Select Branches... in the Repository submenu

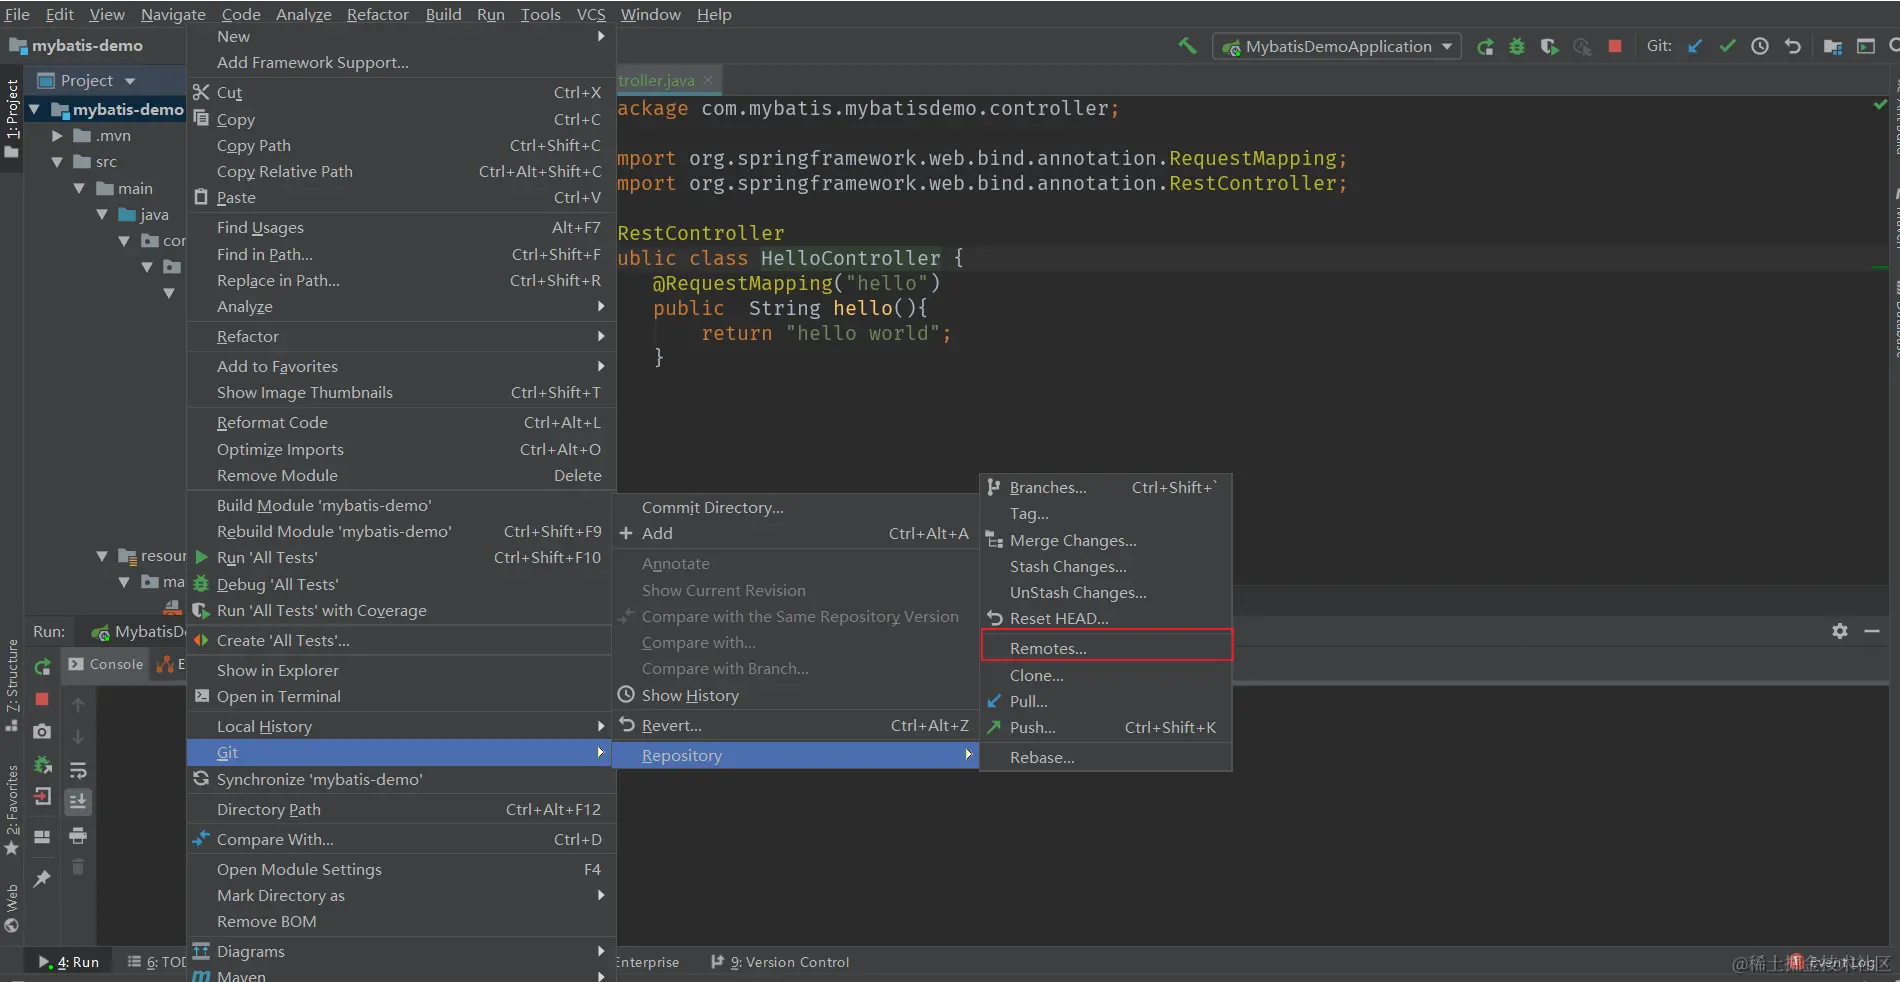1106,487
